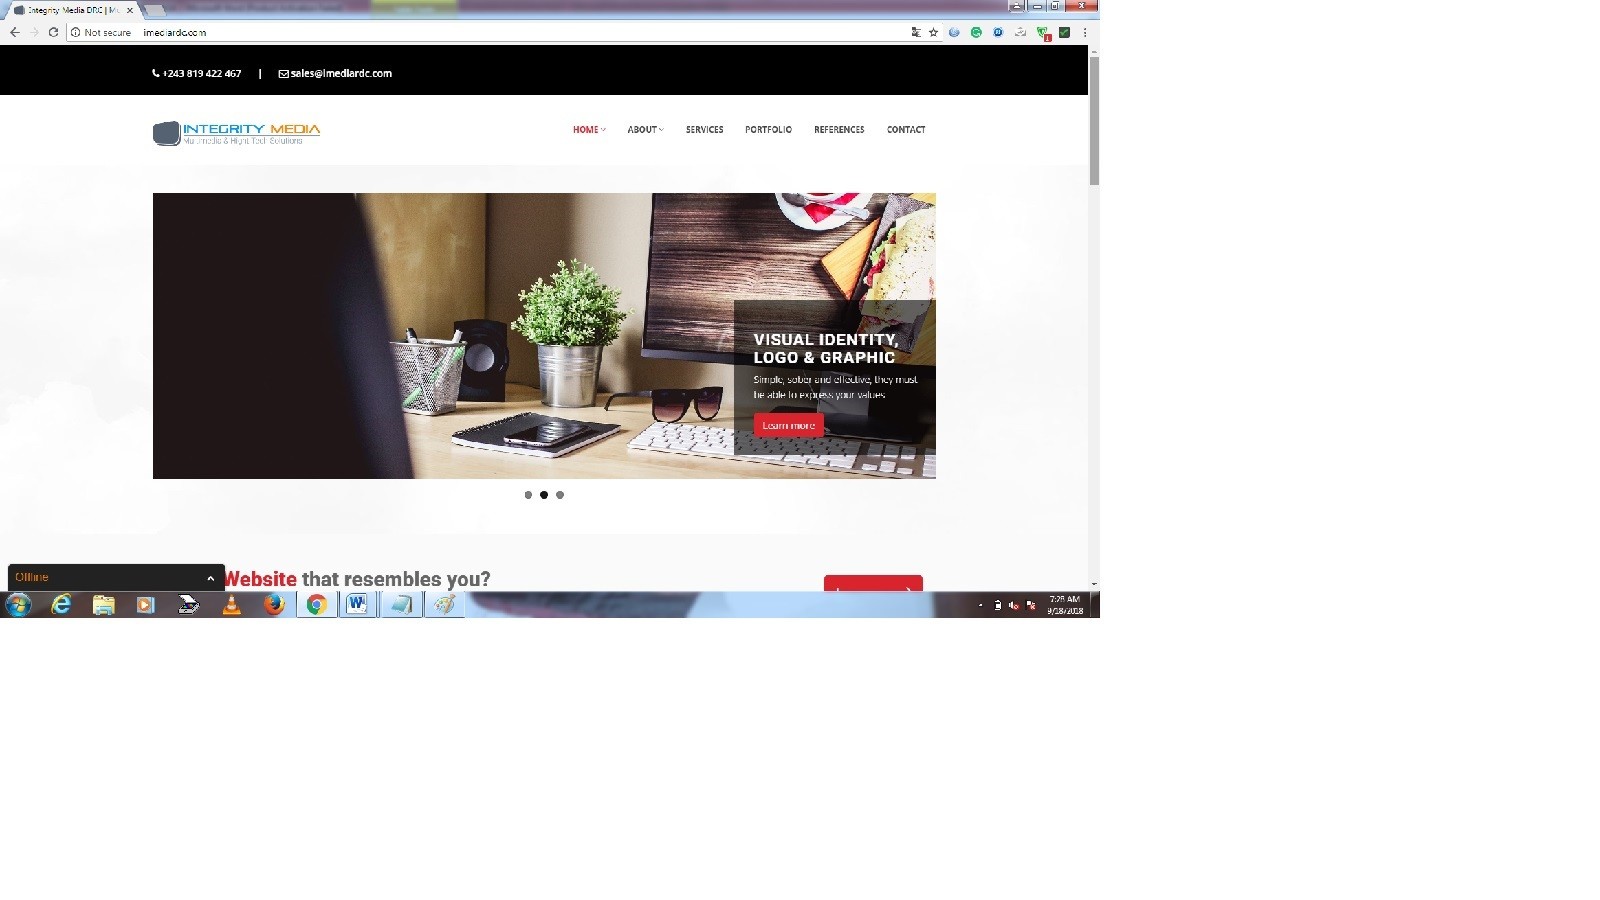Go to the SERVICES page

click(704, 129)
